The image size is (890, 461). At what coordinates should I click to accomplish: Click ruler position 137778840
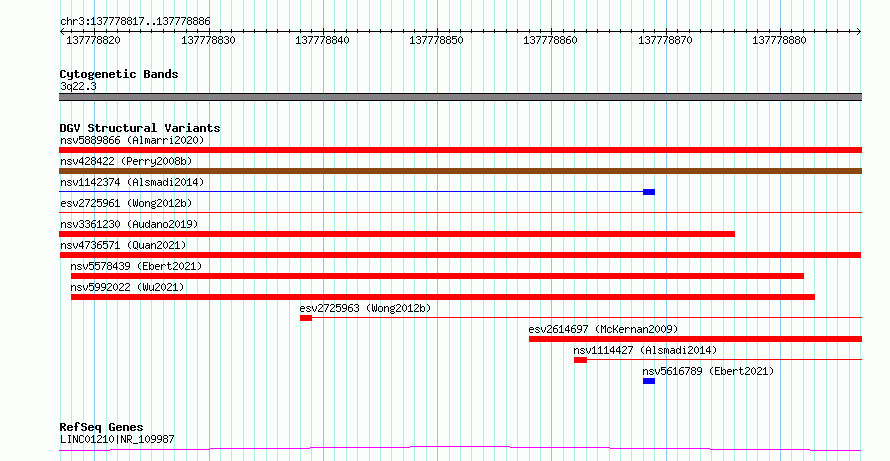click(322, 40)
